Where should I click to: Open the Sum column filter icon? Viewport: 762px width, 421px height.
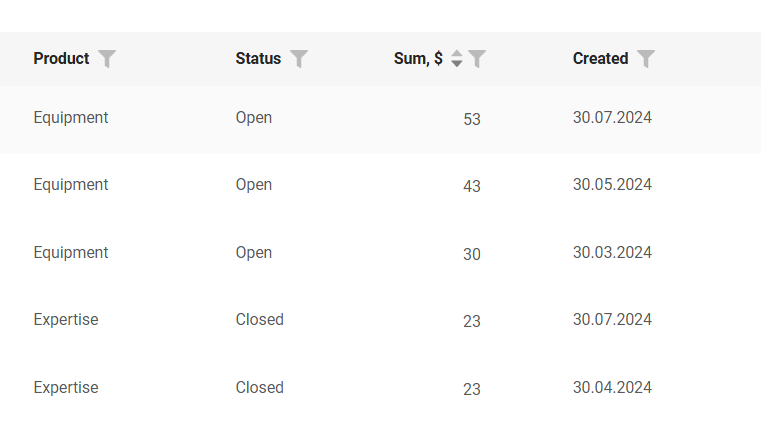coord(478,59)
